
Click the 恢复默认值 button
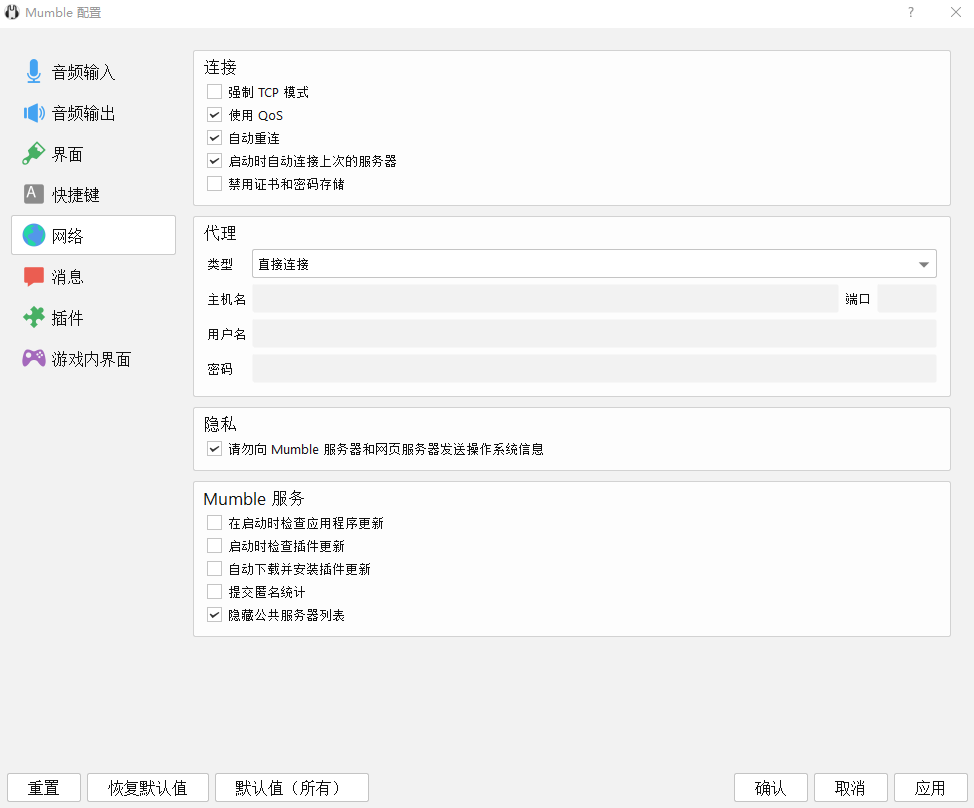coord(147,788)
